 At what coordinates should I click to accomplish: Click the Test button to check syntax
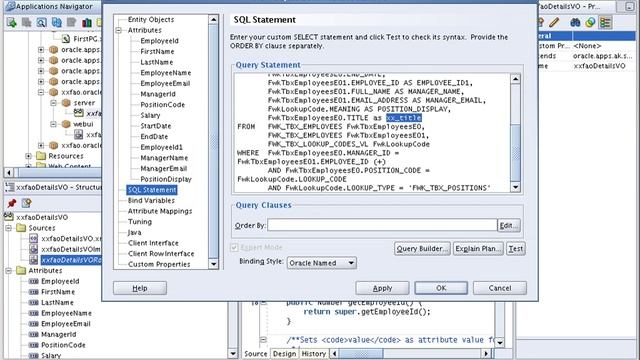pos(516,249)
